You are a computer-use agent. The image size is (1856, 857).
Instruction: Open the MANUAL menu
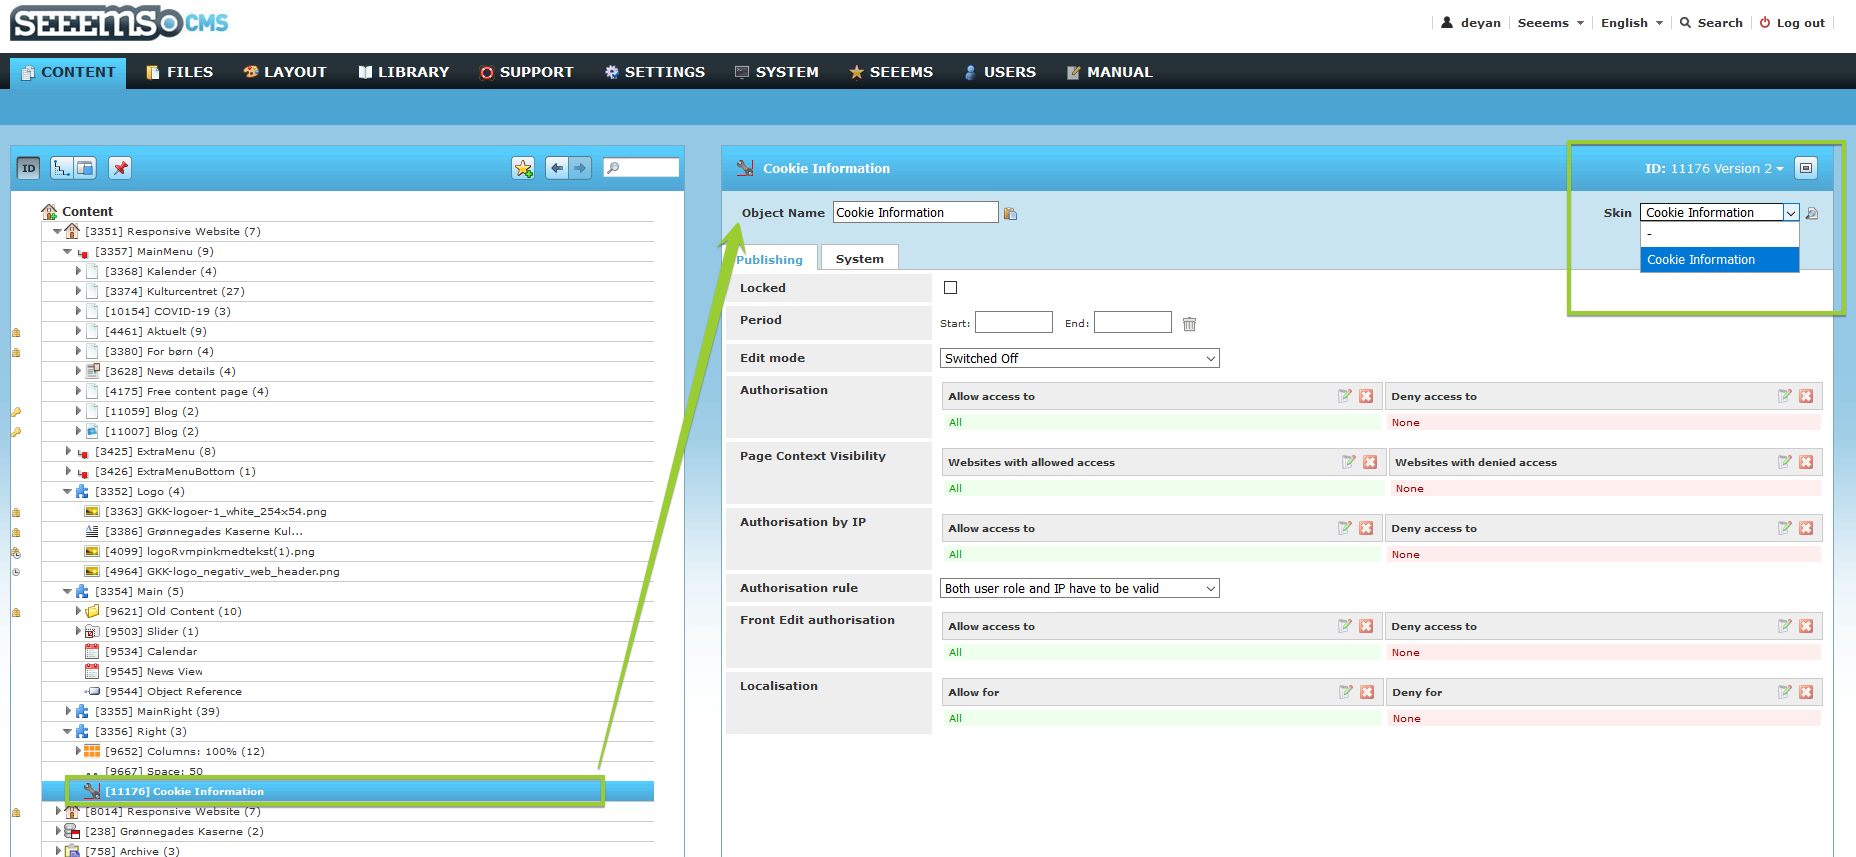click(x=1110, y=72)
